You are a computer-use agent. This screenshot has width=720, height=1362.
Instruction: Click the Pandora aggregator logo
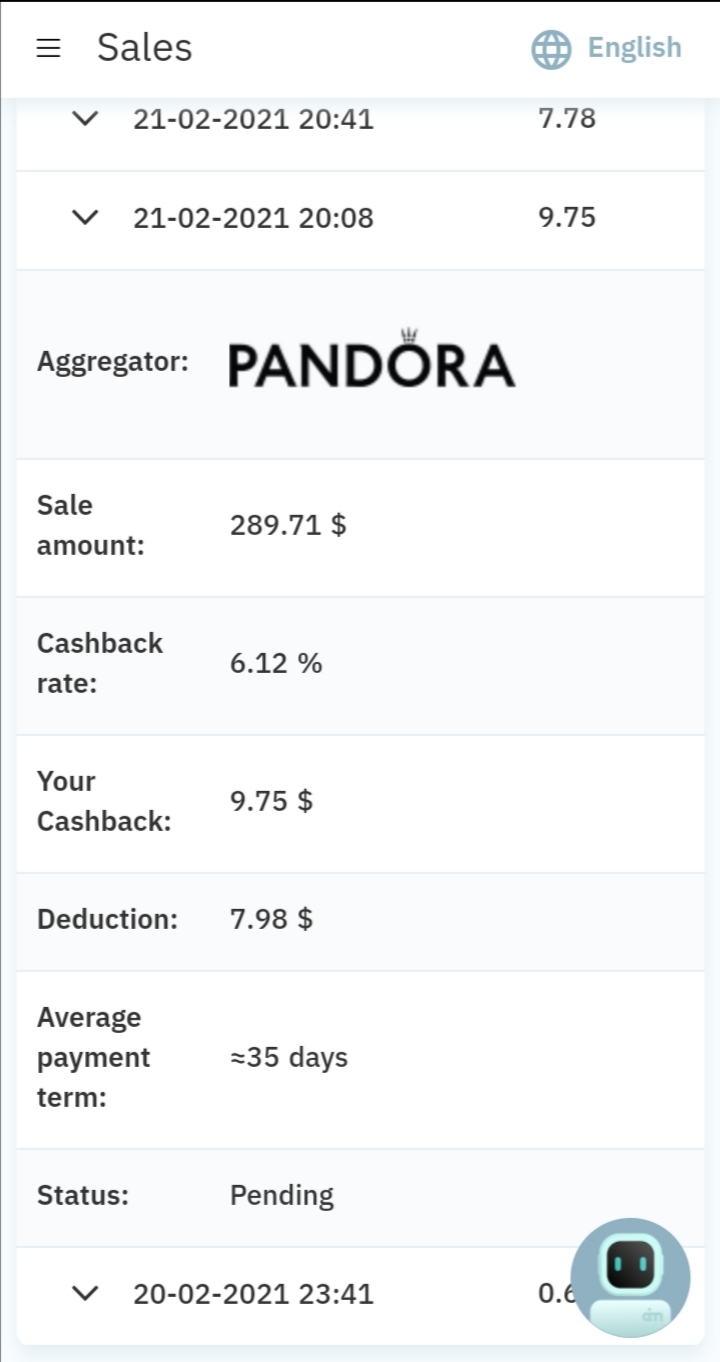pyautogui.click(x=371, y=362)
